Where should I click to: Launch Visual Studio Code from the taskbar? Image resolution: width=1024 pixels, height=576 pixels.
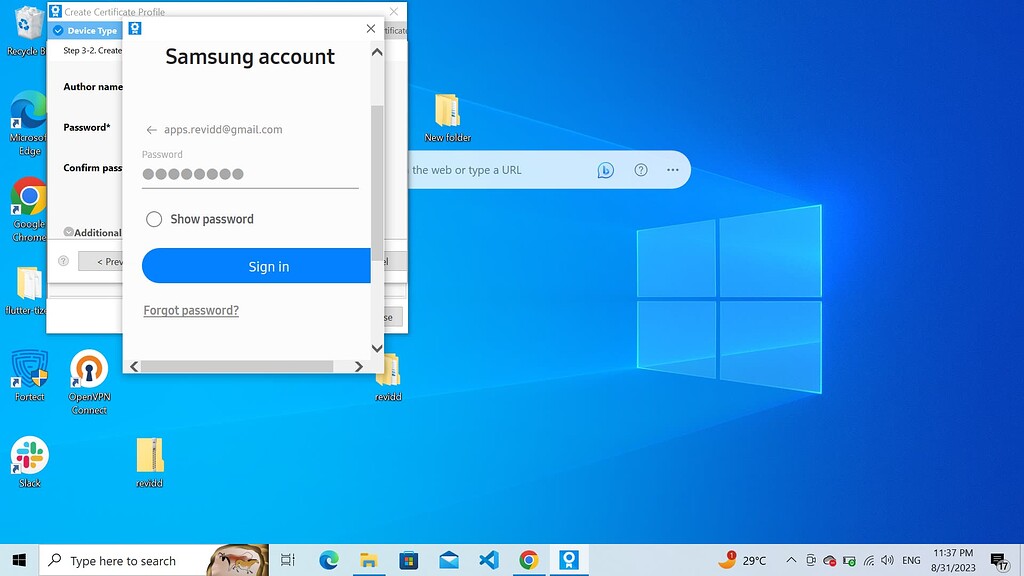click(489, 560)
